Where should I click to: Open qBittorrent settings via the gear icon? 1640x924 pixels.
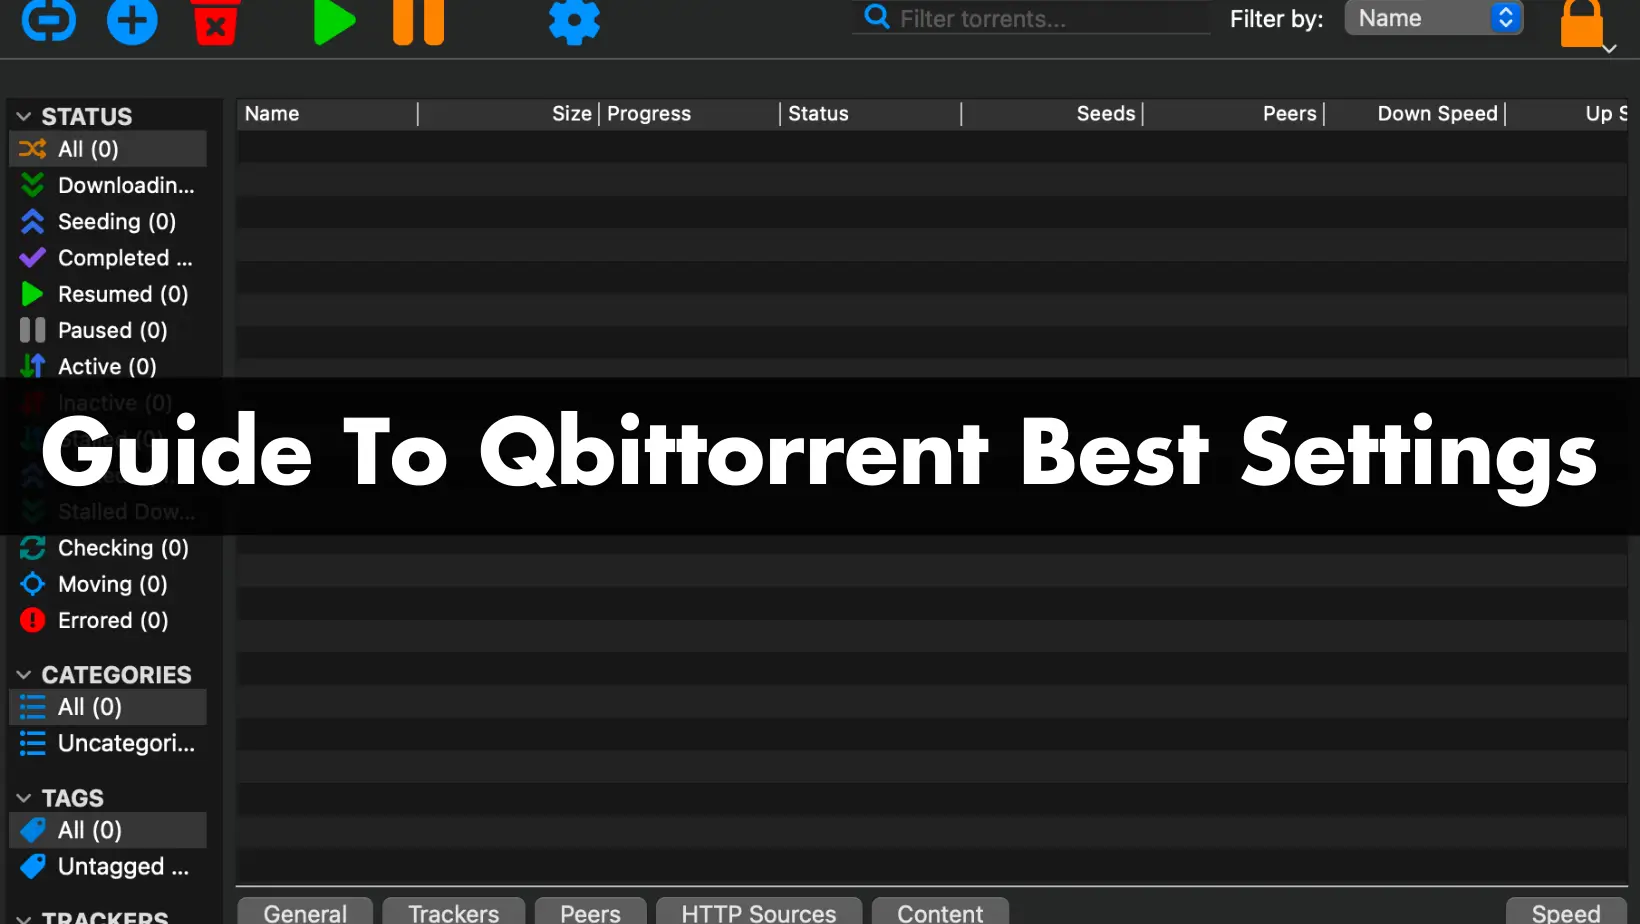[x=573, y=21]
